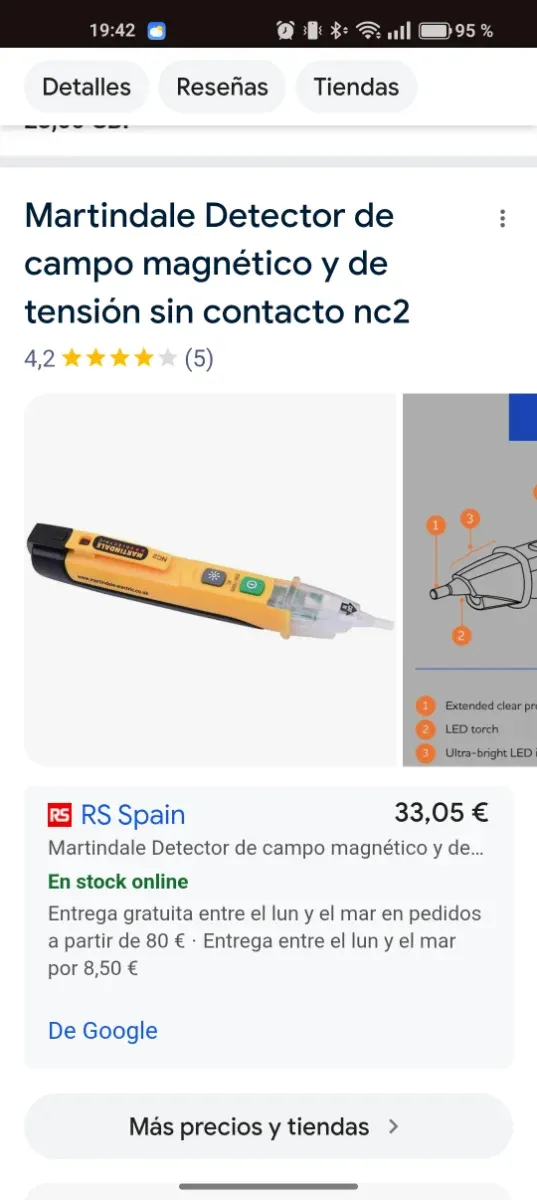Viewport: 537px width, 1200px height.
Task: Tap the star rating 4,2 row
Action: pyautogui.click(x=119, y=358)
